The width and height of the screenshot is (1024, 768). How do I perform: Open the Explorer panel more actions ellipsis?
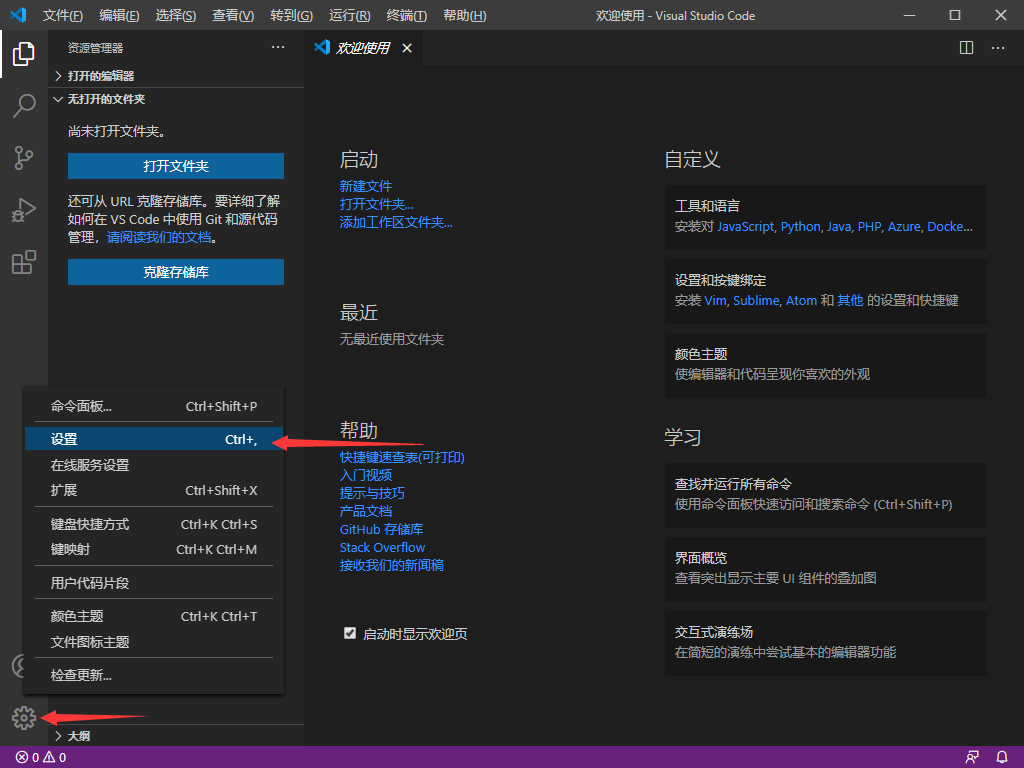[x=278, y=47]
